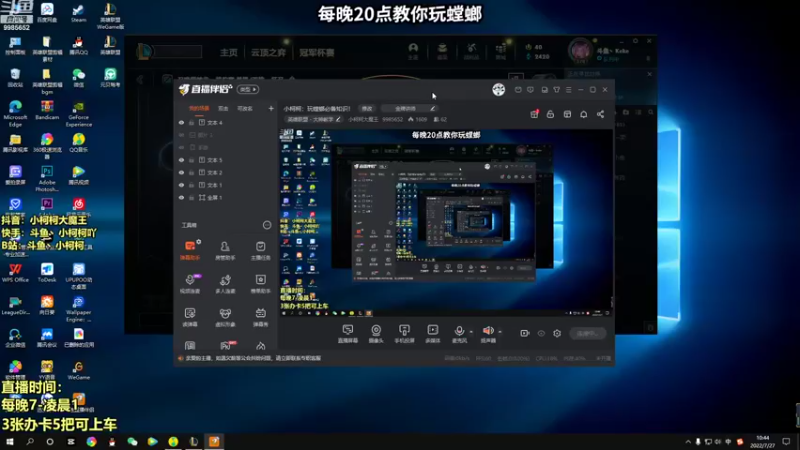Open the taskbar notification center

click(x=786, y=441)
